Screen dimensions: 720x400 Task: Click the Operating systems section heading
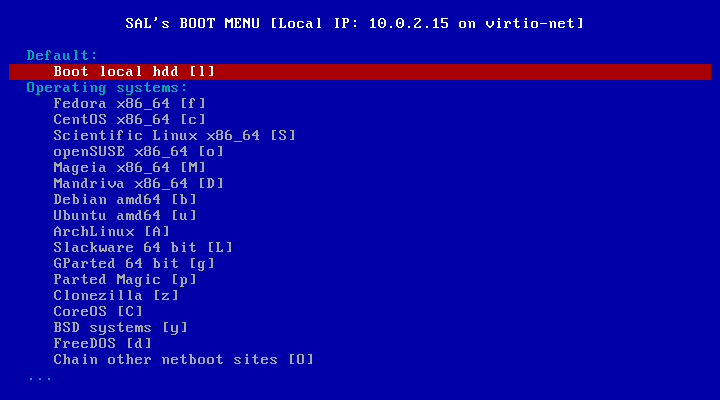(107, 88)
